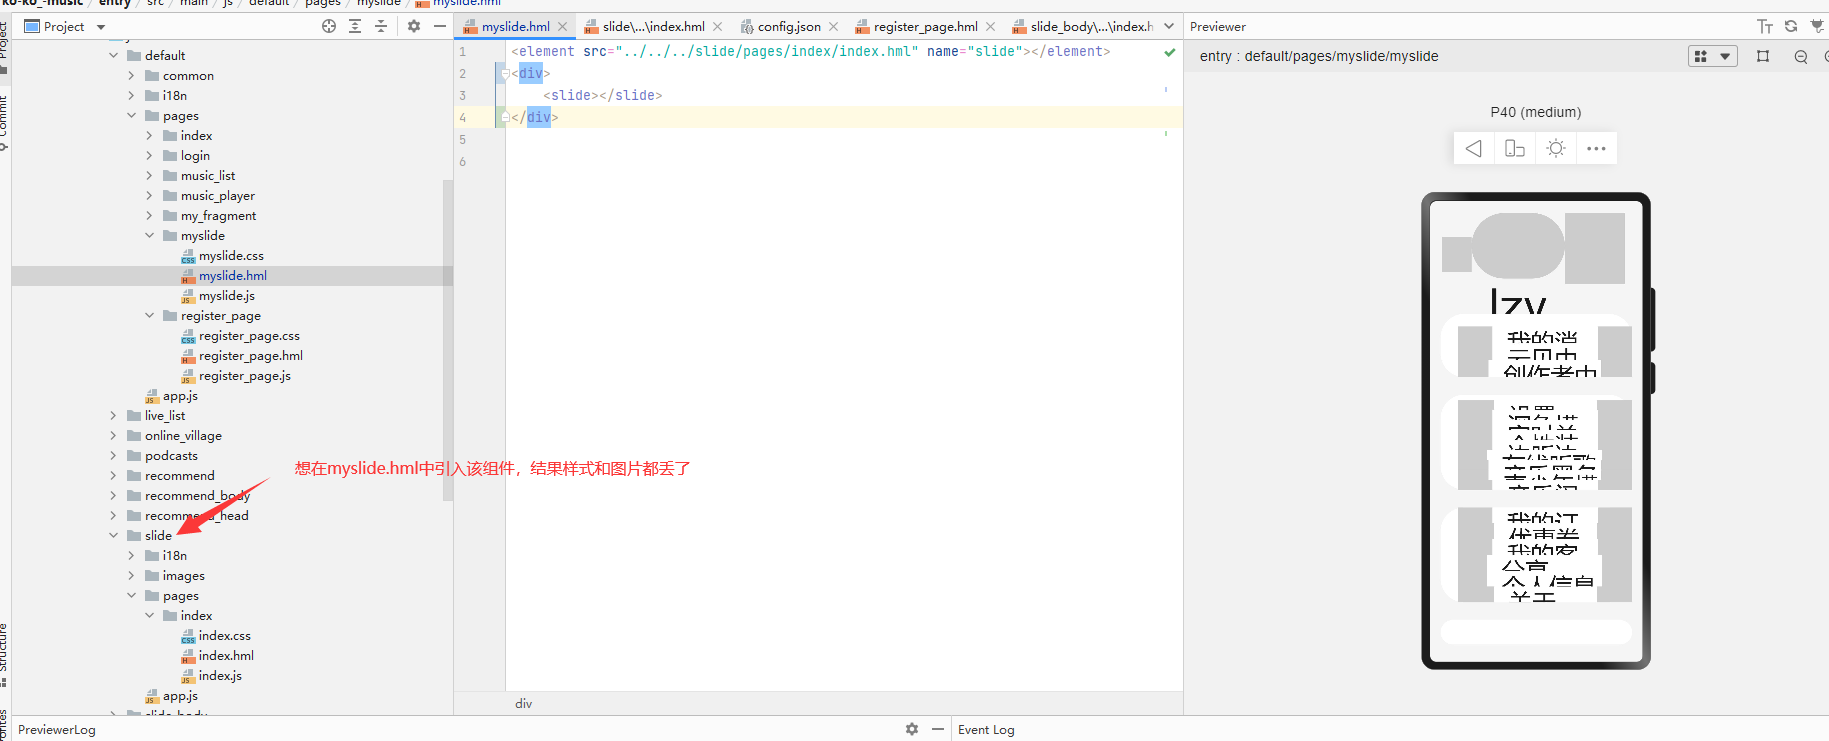1829x741 pixels.
Task: Toggle the light/dark mode sun icon
Action: (x=1556, y=148)
